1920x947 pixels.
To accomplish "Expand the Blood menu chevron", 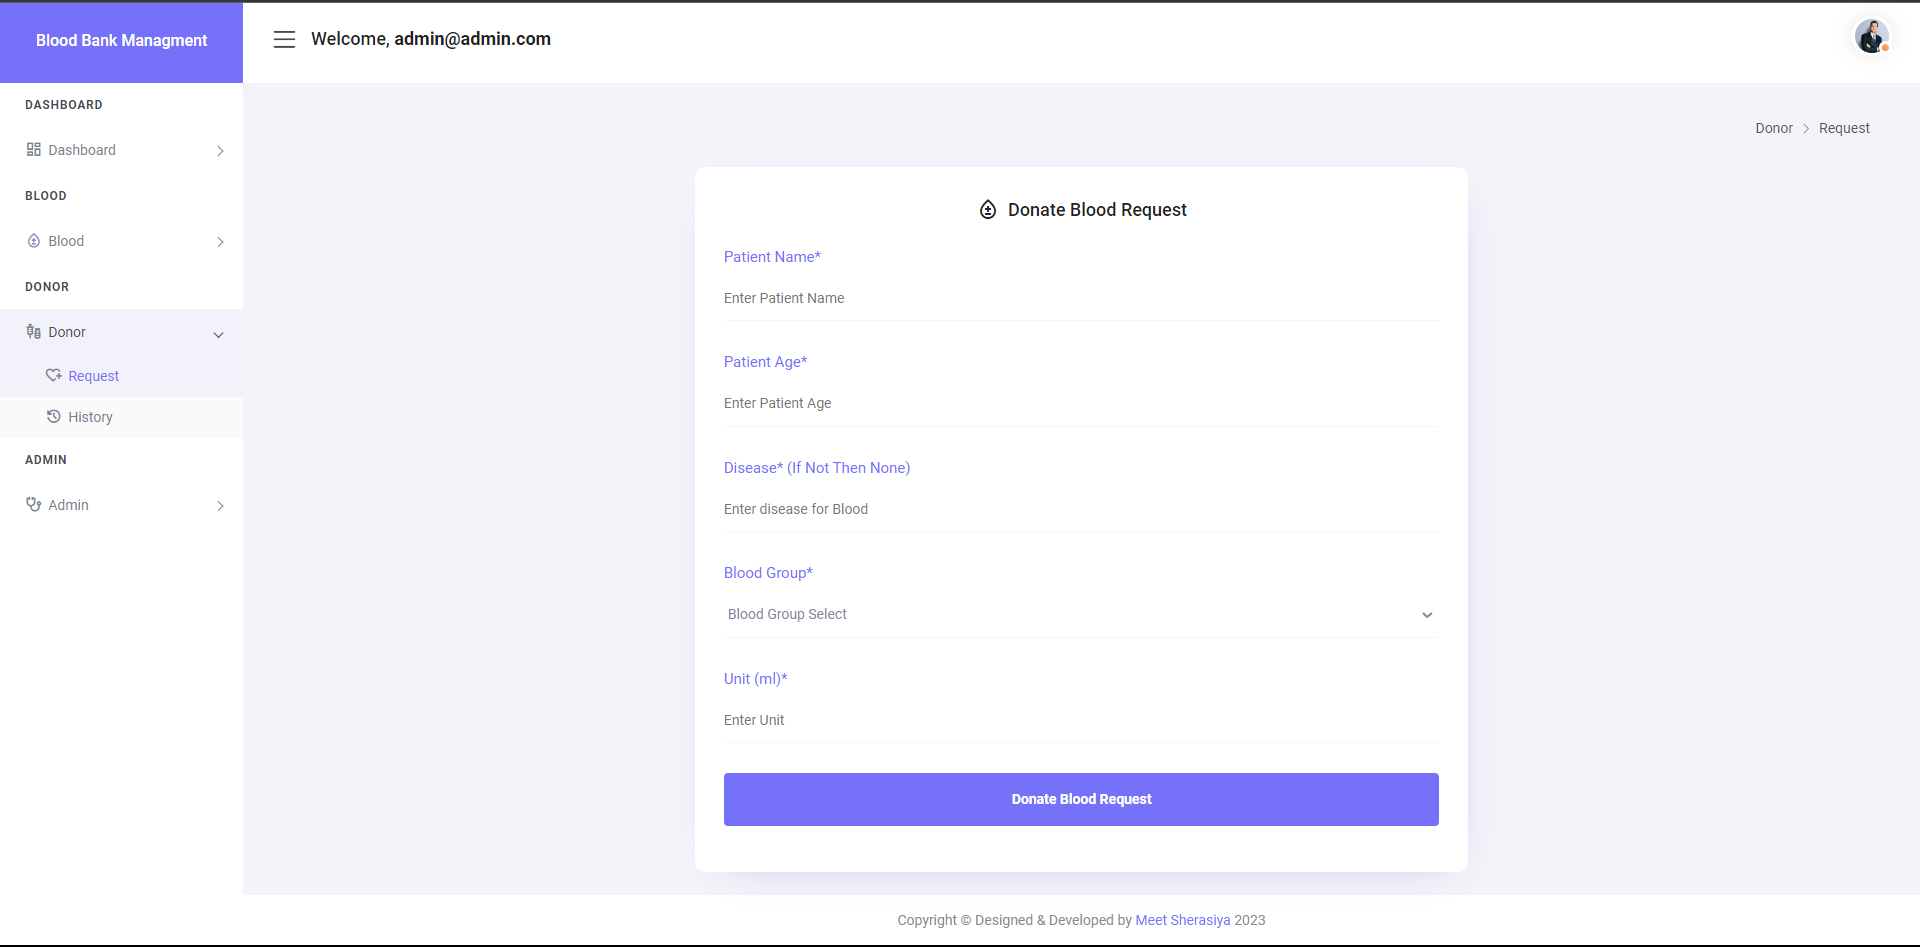I will tap(220, 242).
